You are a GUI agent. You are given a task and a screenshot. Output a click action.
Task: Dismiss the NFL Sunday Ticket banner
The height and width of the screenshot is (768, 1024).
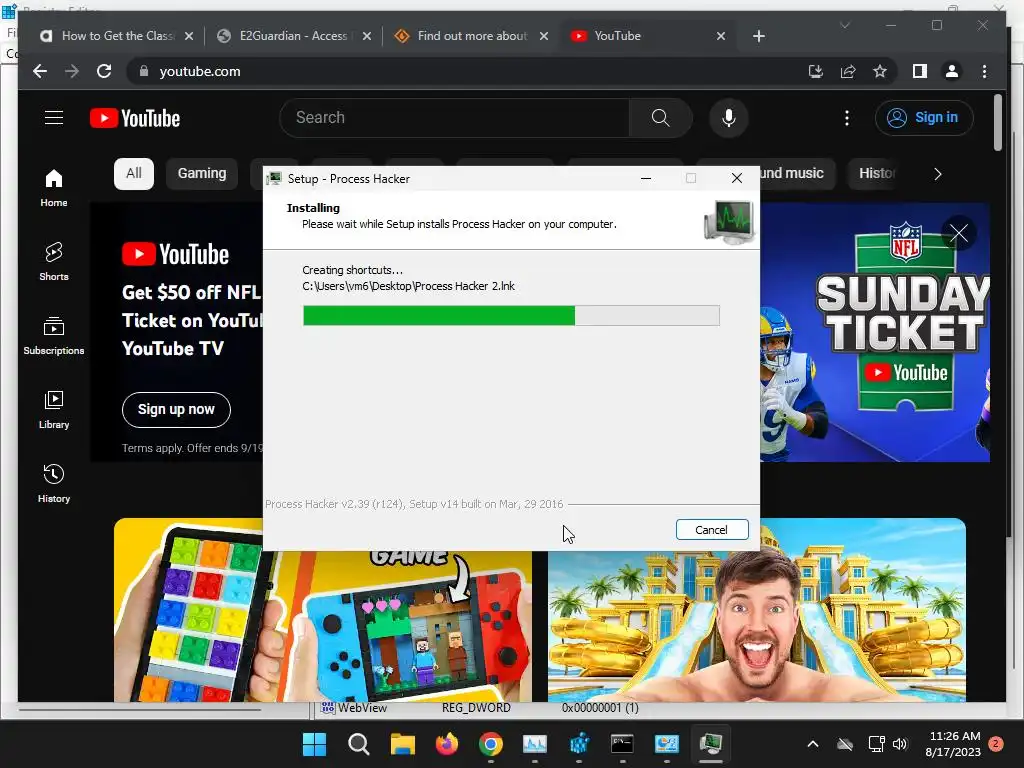pos(958,233)
